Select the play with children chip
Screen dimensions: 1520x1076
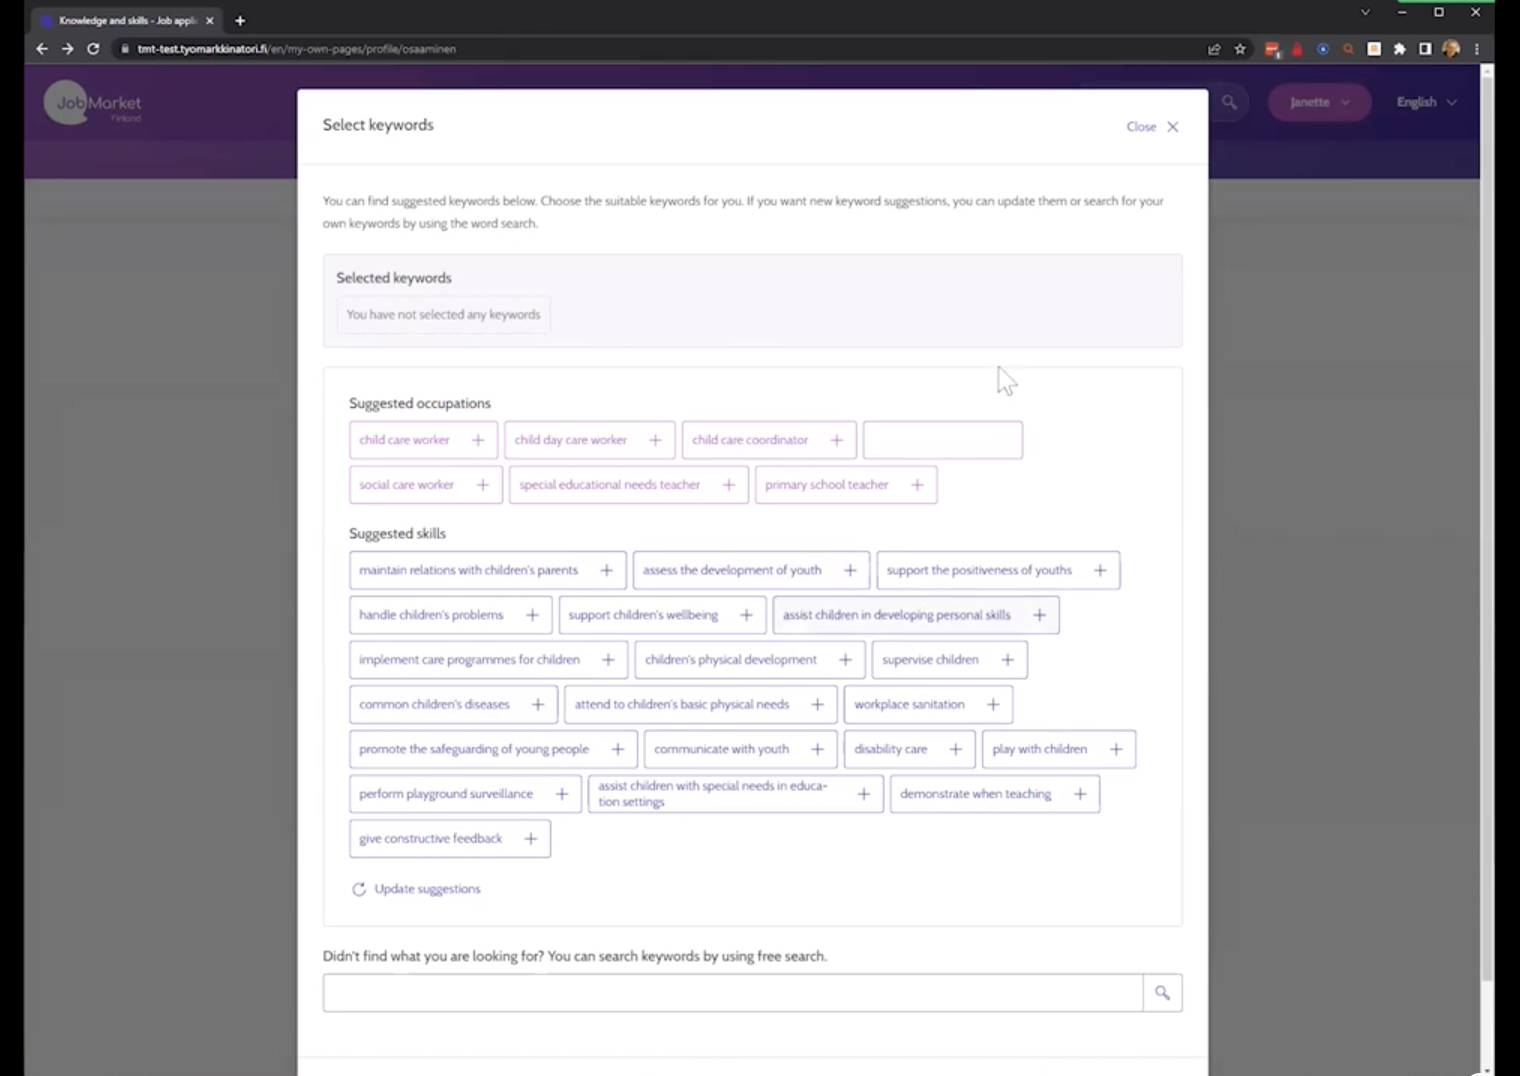tap(1059, 749)
